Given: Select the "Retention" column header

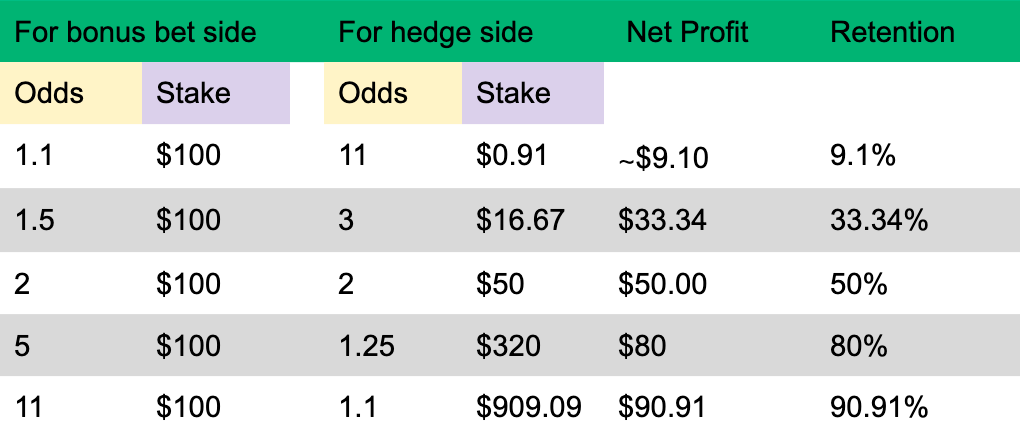Looking at the screenshot, I should pyautogui.click(x=892, y=32).
